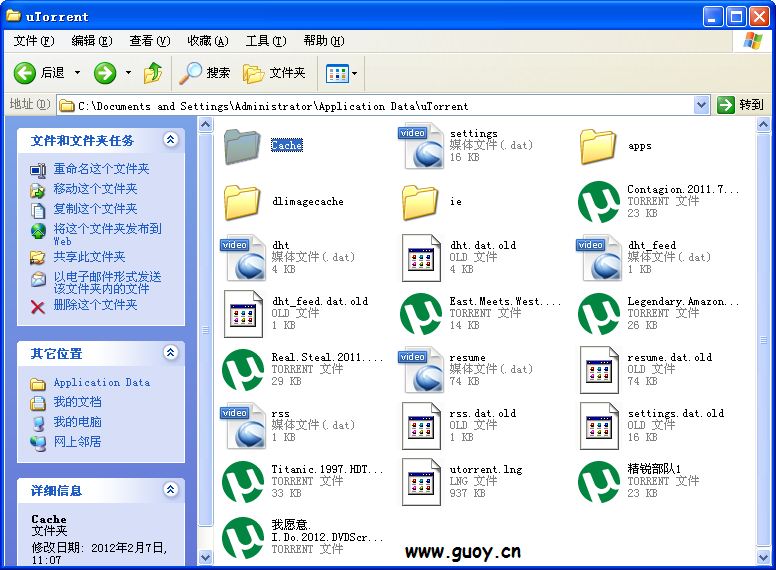Go to Application Data location
The image size is (776, 570).
(x=101, y=382)
